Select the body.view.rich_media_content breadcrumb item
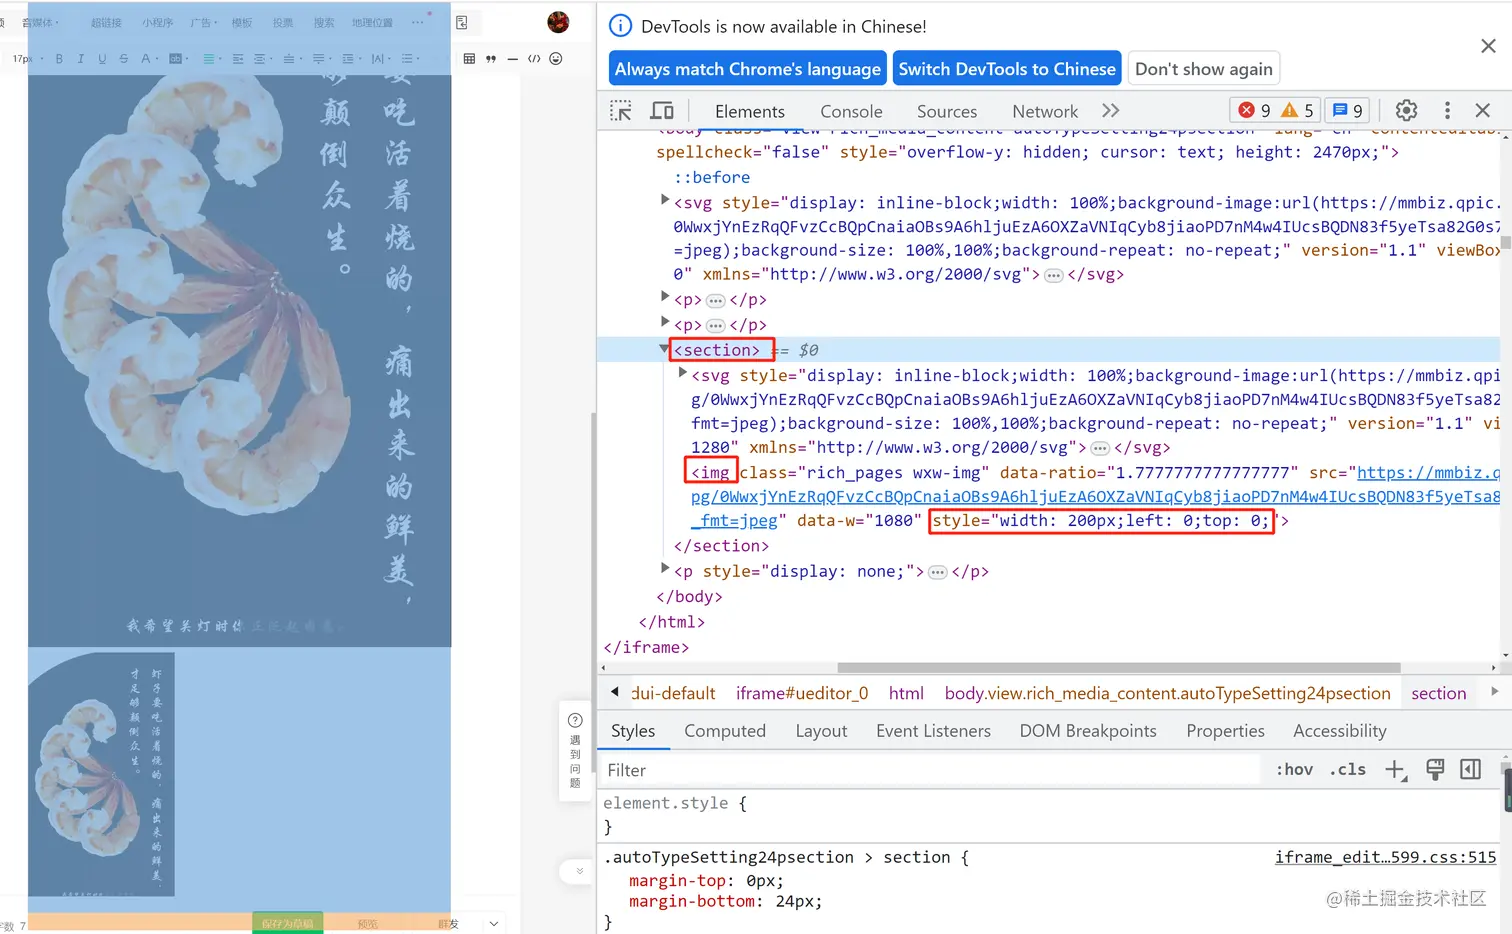The width and height of the screenshot is (1512, 934). [1167, 693]
